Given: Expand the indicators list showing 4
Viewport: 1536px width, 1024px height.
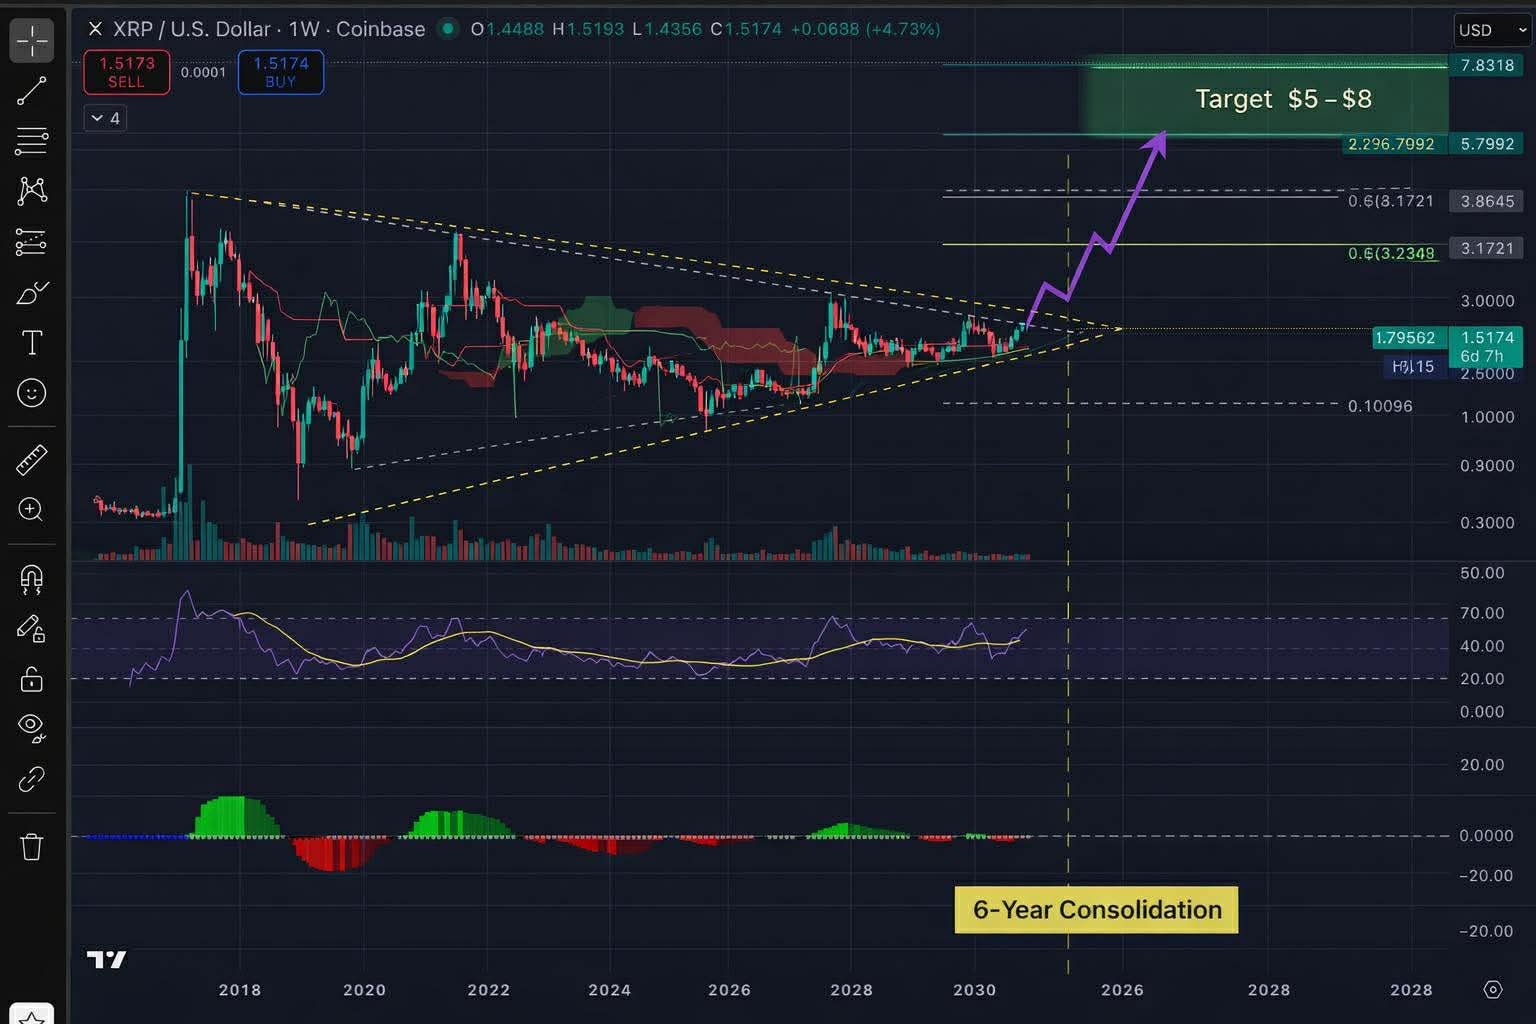Looking at the screenshot, I should (x=104, y=118).
